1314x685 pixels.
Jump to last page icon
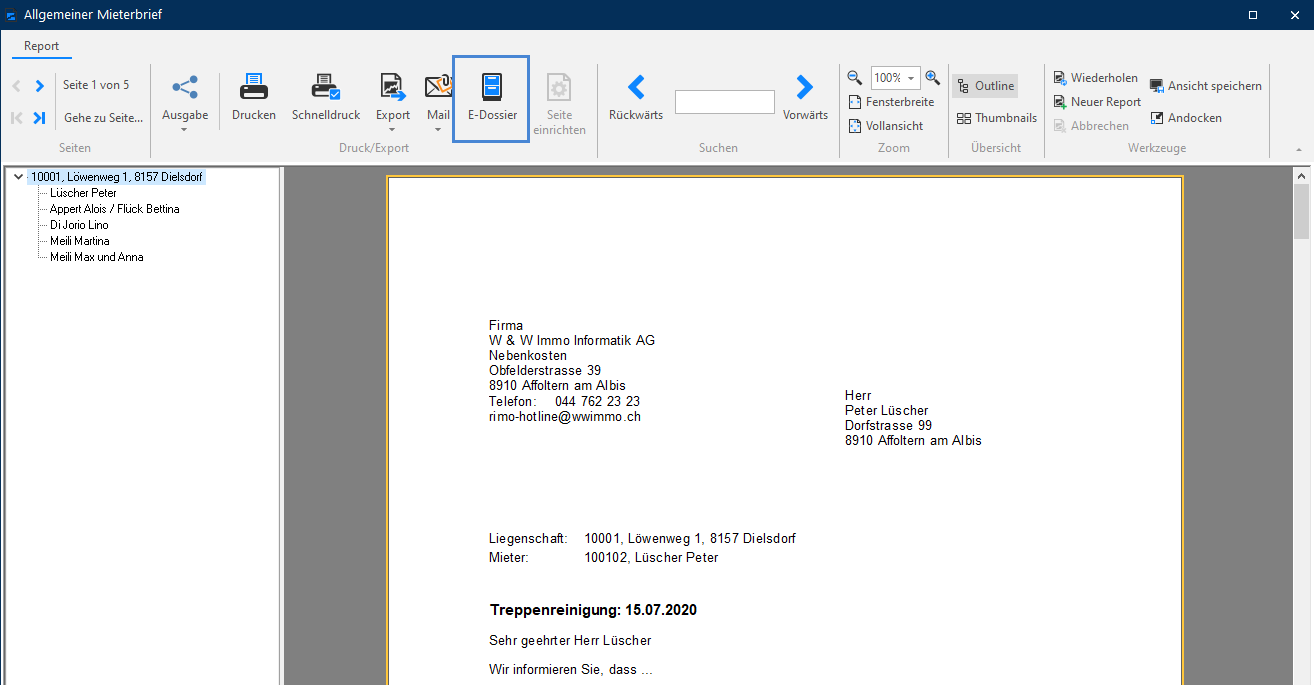point(39,118)
